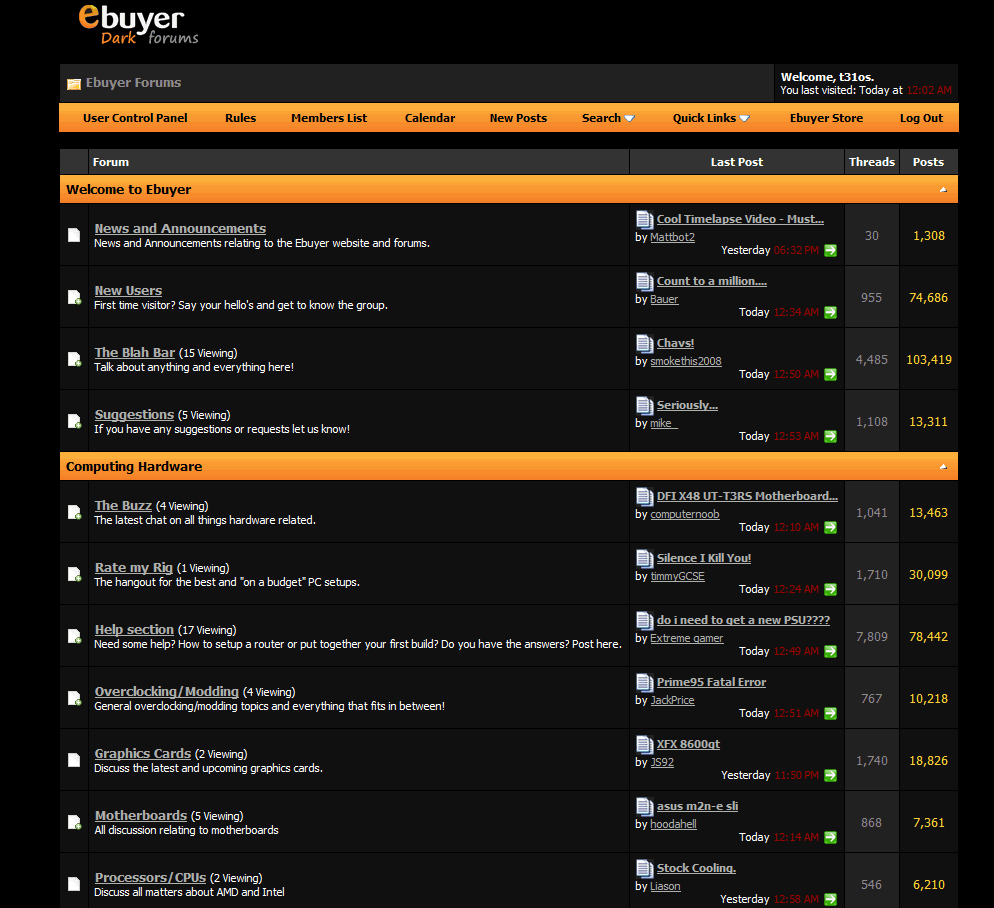Go to last post arrow for Seriously thread
Screen dimensions: 994x908
pyautogui.click(x=830, y=436)
